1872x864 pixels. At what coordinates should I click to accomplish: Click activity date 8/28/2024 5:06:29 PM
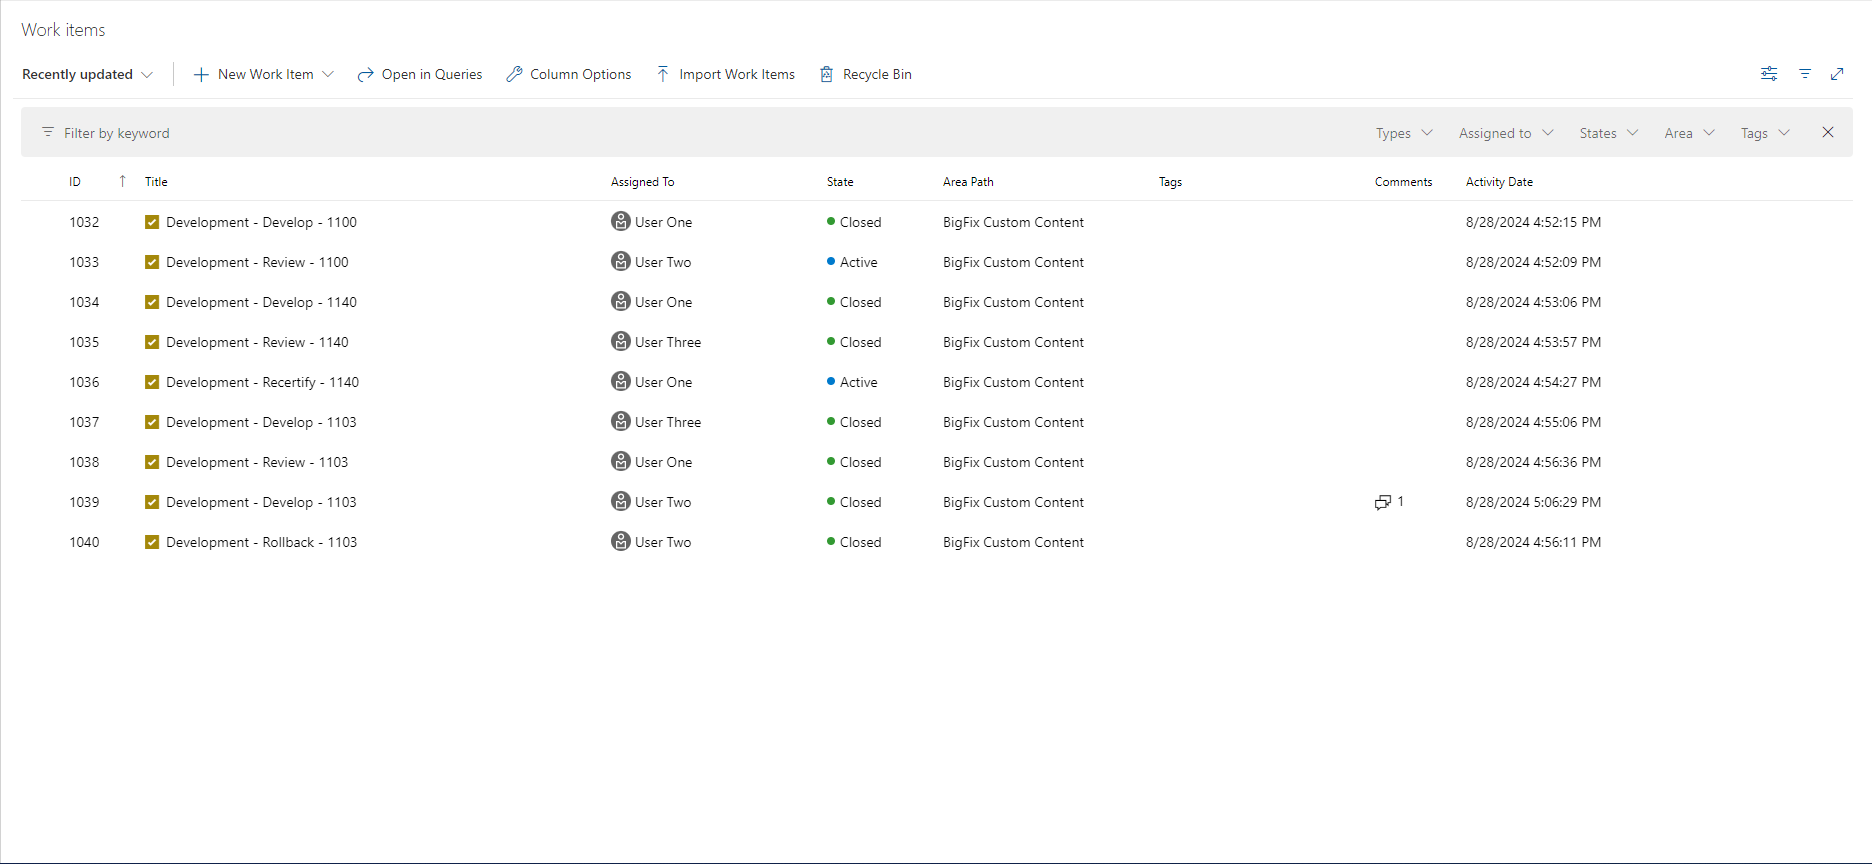pos(1533,502)
